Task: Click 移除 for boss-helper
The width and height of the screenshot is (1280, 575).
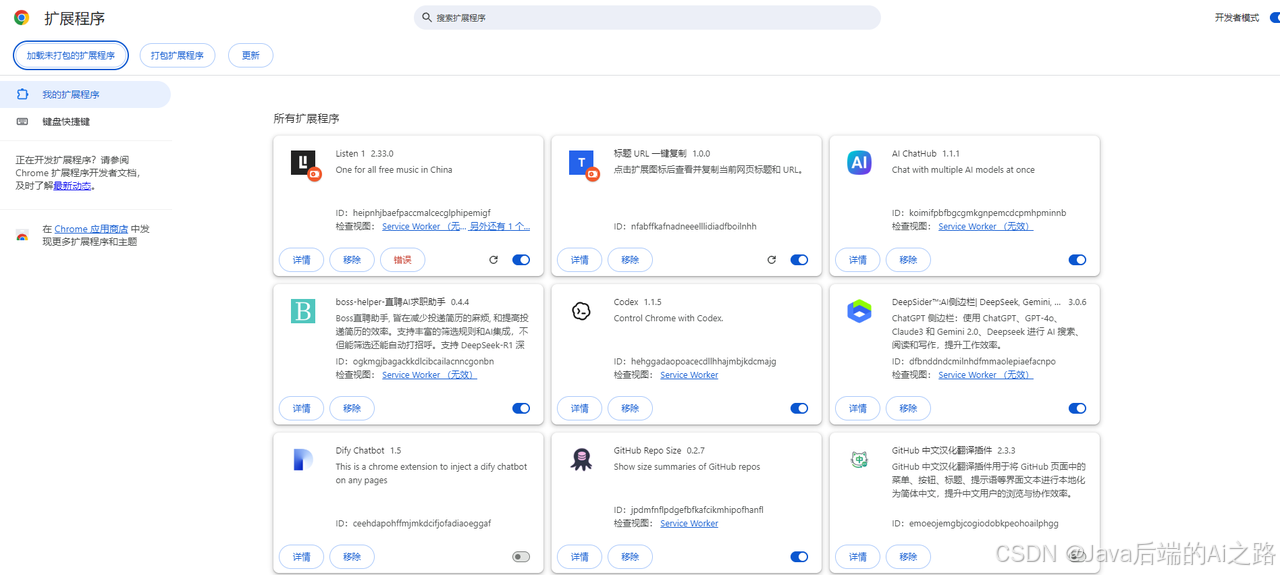Action: coord(352,408)
